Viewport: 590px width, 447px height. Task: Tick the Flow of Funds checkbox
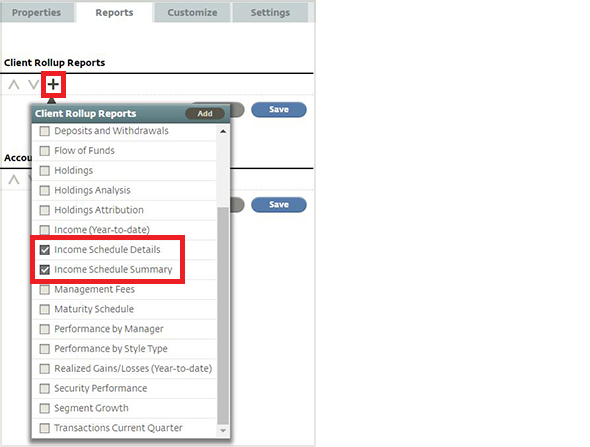45,151
